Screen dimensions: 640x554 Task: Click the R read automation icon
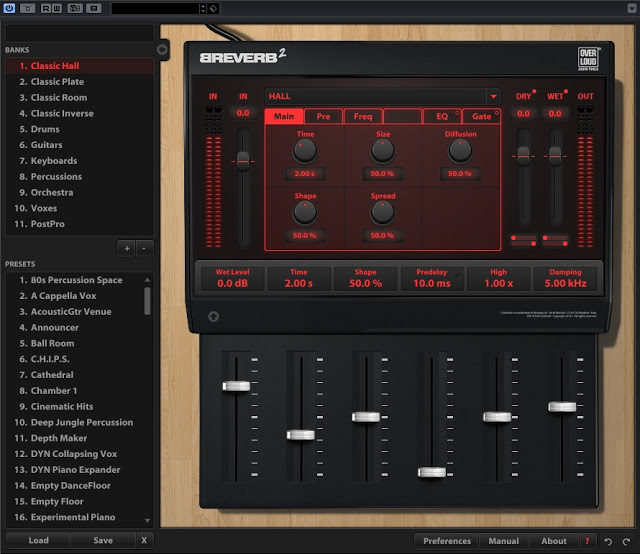pyautogui.click(x=47, y=8)
